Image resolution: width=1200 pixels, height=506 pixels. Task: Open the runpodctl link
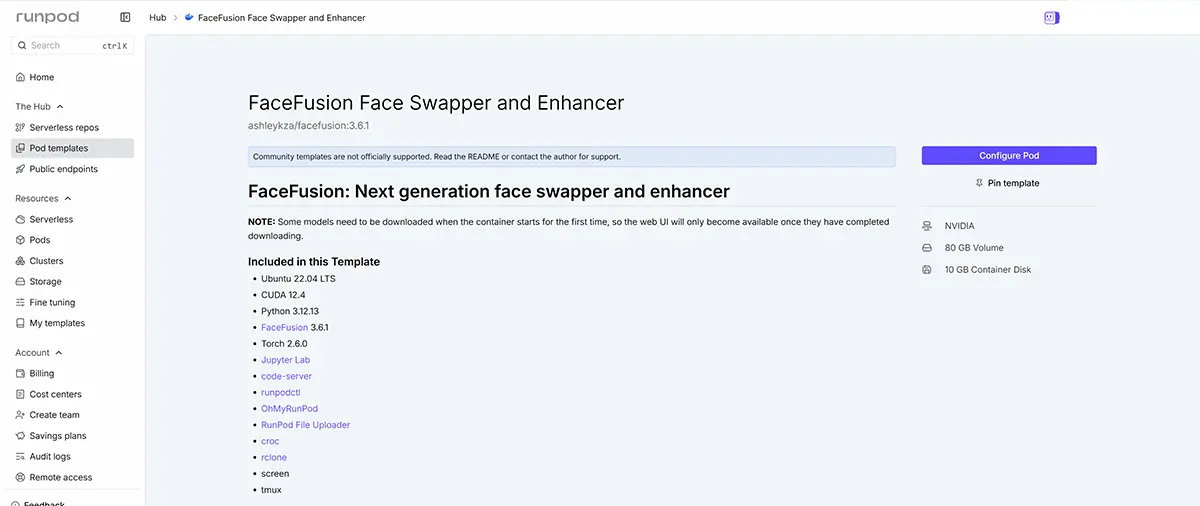tap(281, 393)
